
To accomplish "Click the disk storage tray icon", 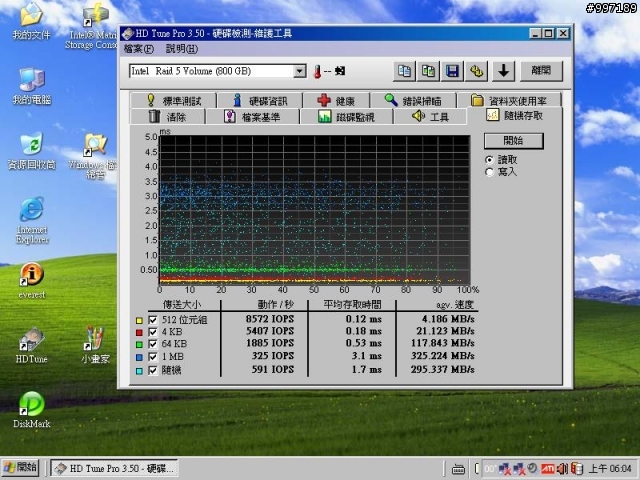I will coord(576,468).
